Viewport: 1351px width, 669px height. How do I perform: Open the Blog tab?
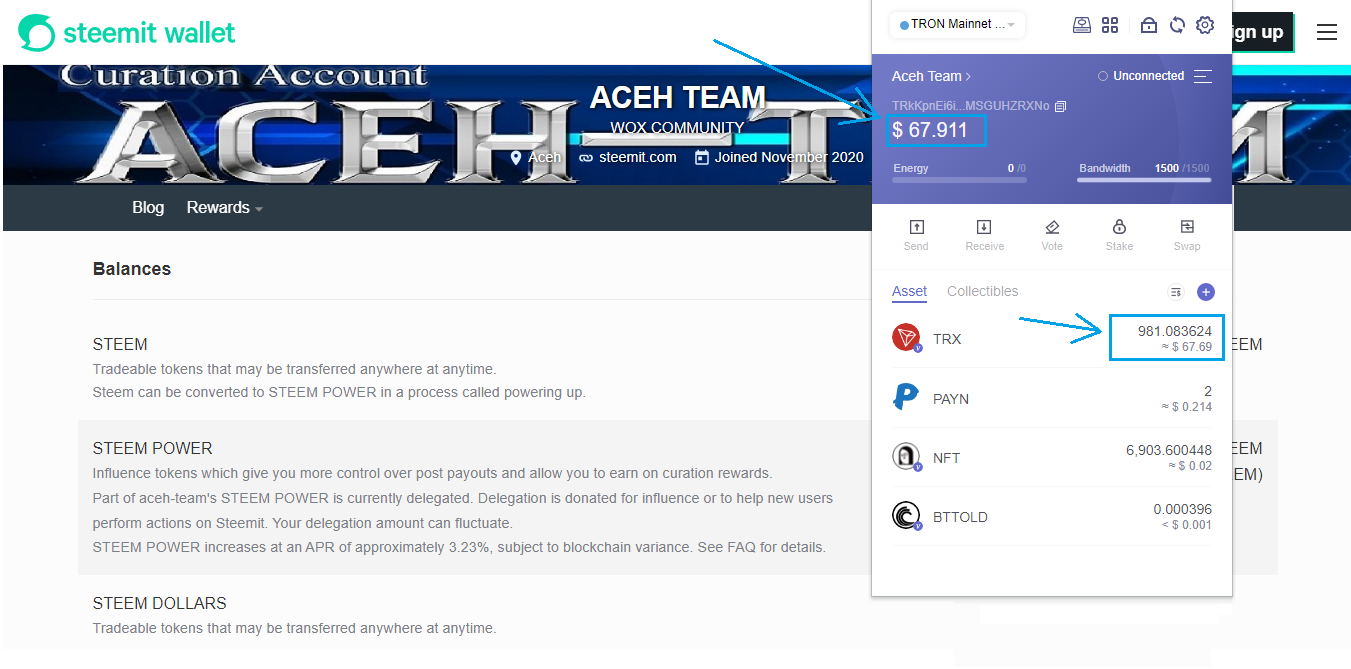pos(148,207)
